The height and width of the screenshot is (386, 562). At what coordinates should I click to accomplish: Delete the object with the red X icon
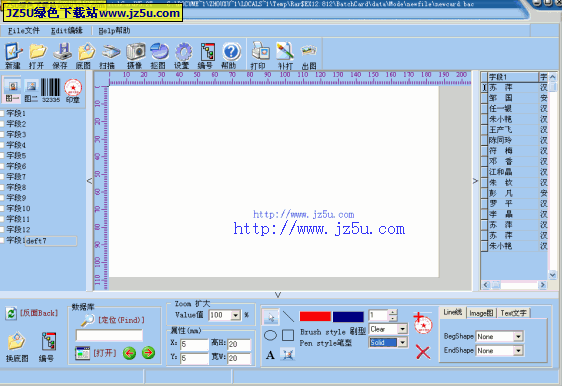(423, 352)
